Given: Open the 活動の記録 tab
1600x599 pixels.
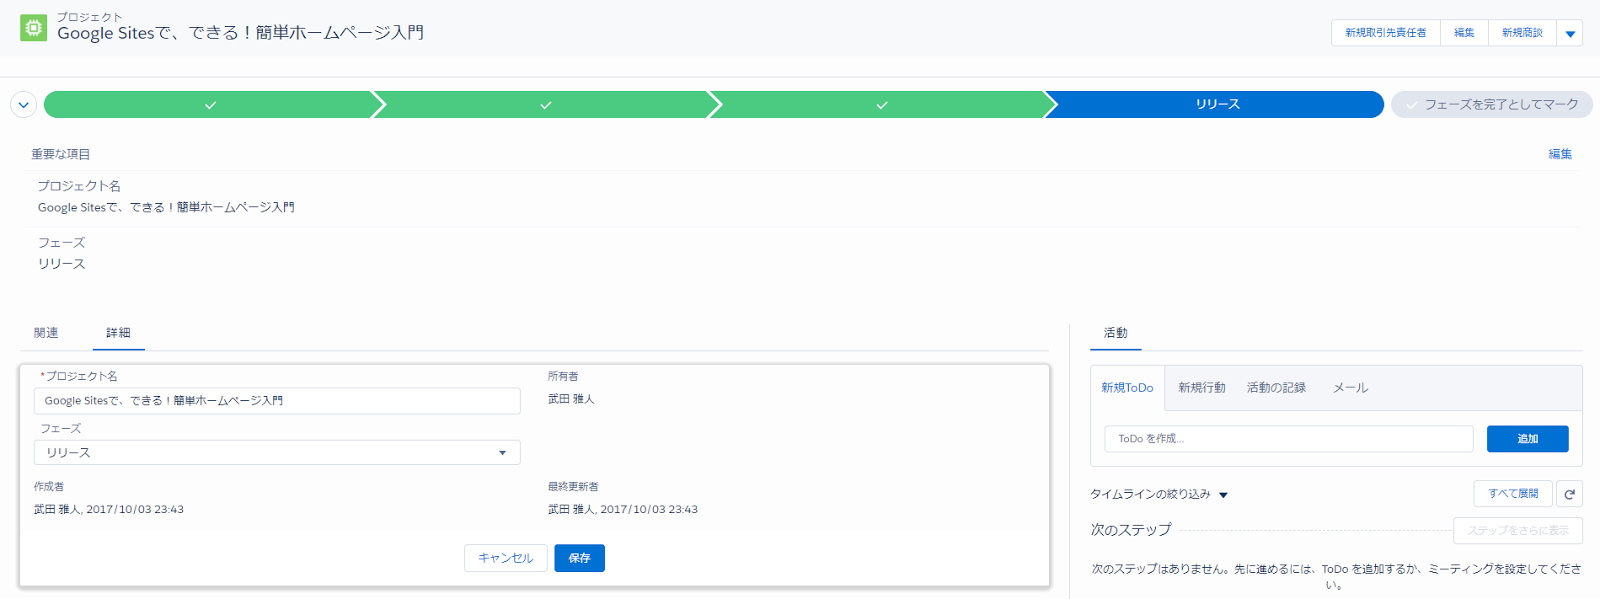Looking at the screenshot, I should click(x=1276, y=388).
